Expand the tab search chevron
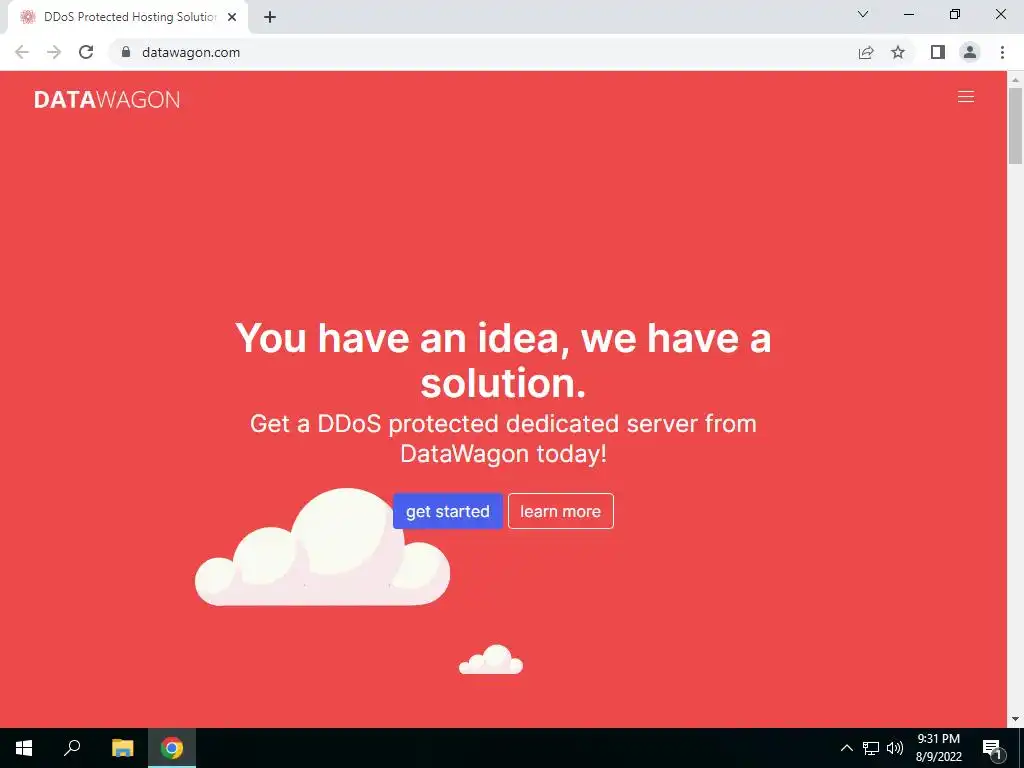Viewport: 1024px width, 768px height. point(863,14)
